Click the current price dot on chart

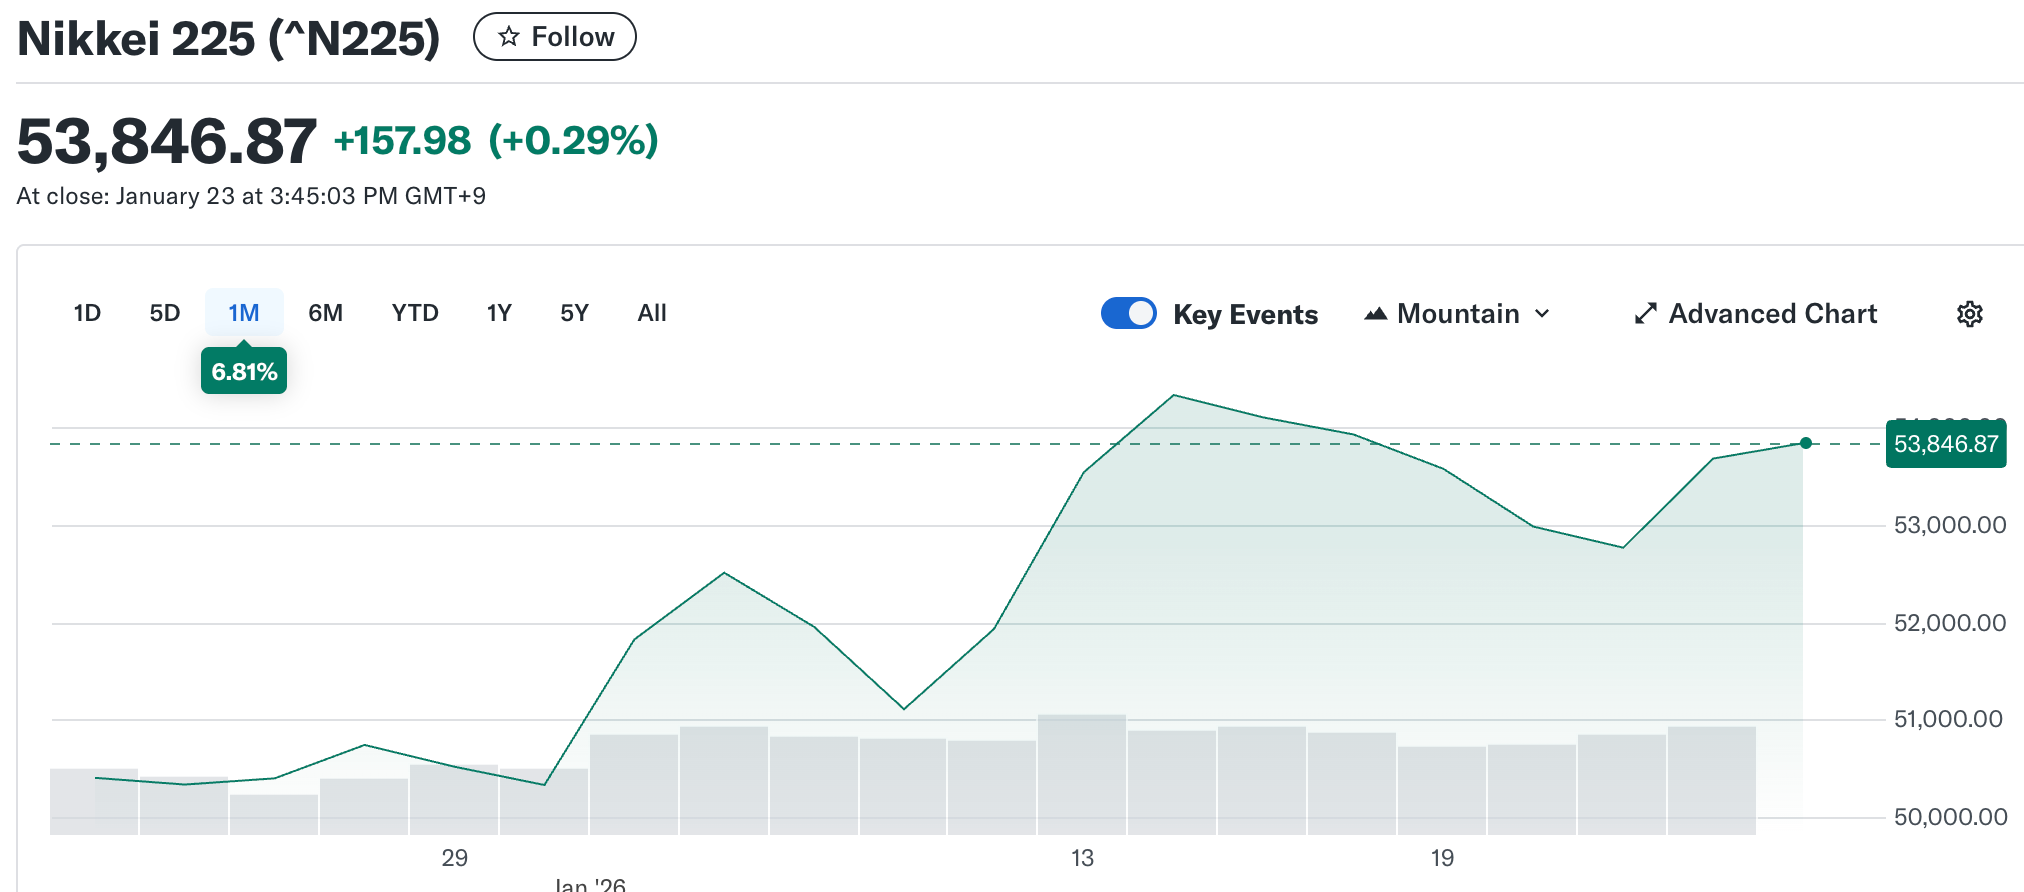pyautogui.click(x=1805, y=443)
